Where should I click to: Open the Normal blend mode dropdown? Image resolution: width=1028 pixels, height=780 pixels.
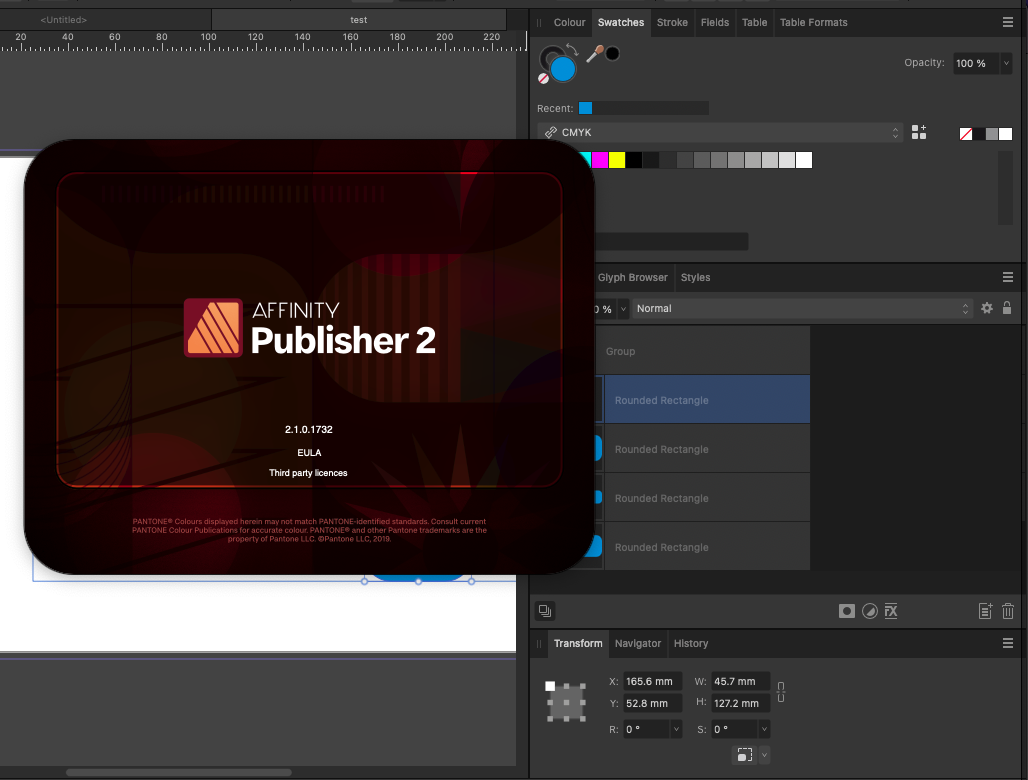point(802,309)
